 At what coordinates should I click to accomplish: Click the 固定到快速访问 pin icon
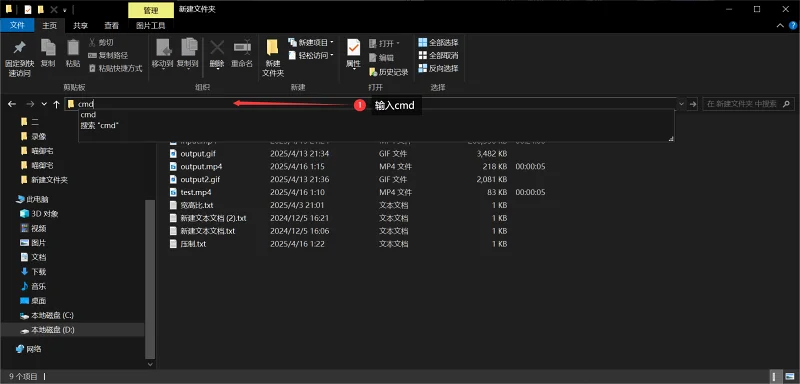(x=19, y=48)
